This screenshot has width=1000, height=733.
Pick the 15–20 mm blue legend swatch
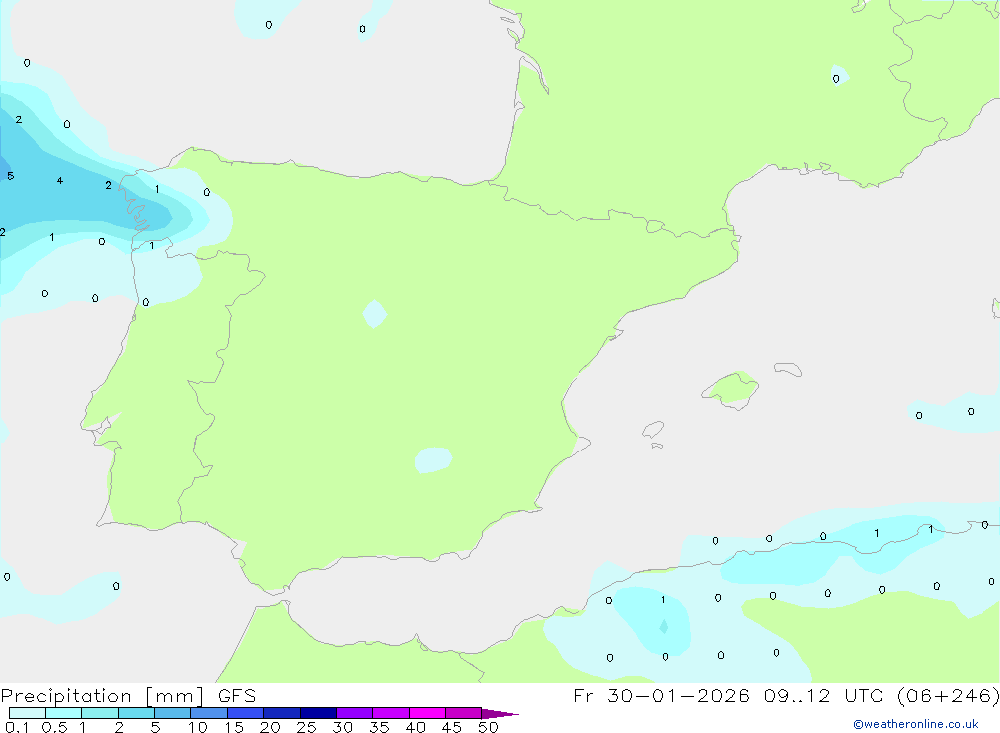pos(245,713)
